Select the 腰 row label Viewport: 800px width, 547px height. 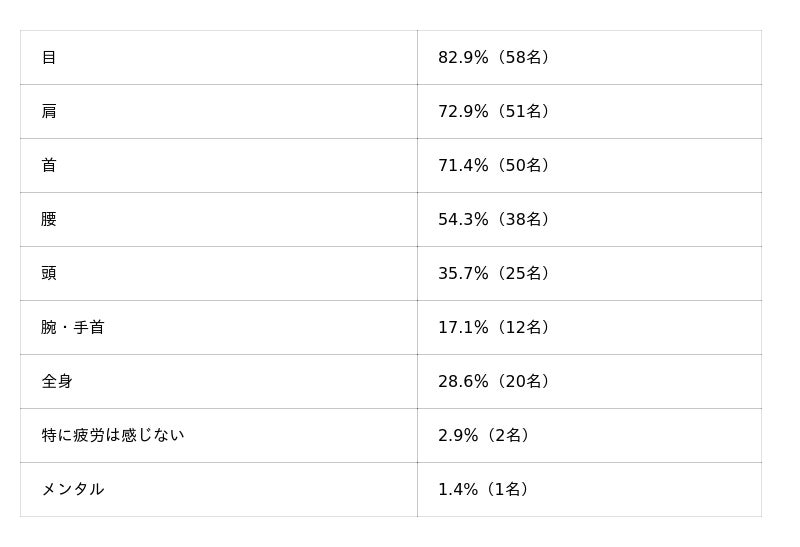coord(49,220)
